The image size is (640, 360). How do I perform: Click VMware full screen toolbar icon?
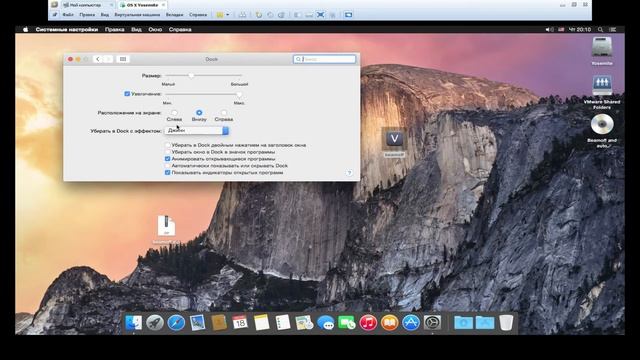tap(321, 15)
